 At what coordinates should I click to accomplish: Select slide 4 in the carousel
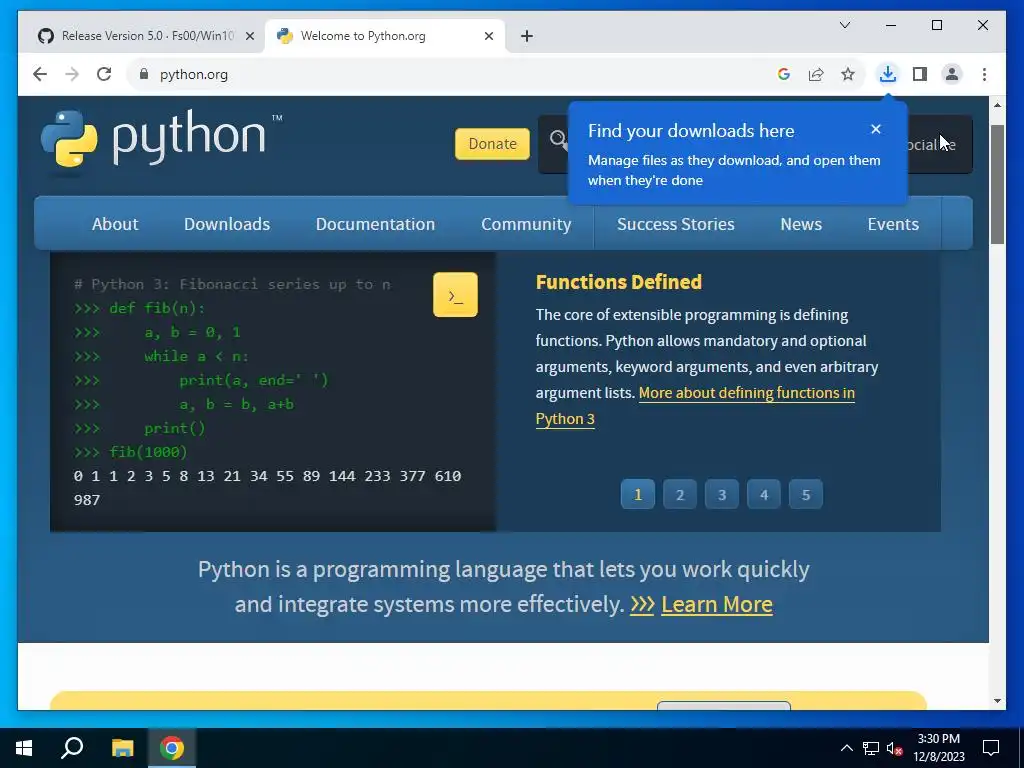pos(763,494)
